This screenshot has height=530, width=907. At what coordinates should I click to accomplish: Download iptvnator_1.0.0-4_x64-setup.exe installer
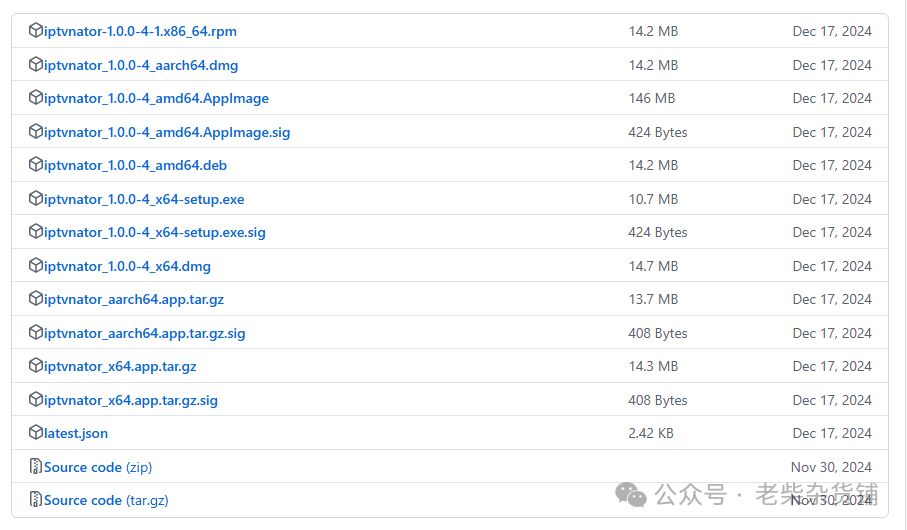point(144,199)
